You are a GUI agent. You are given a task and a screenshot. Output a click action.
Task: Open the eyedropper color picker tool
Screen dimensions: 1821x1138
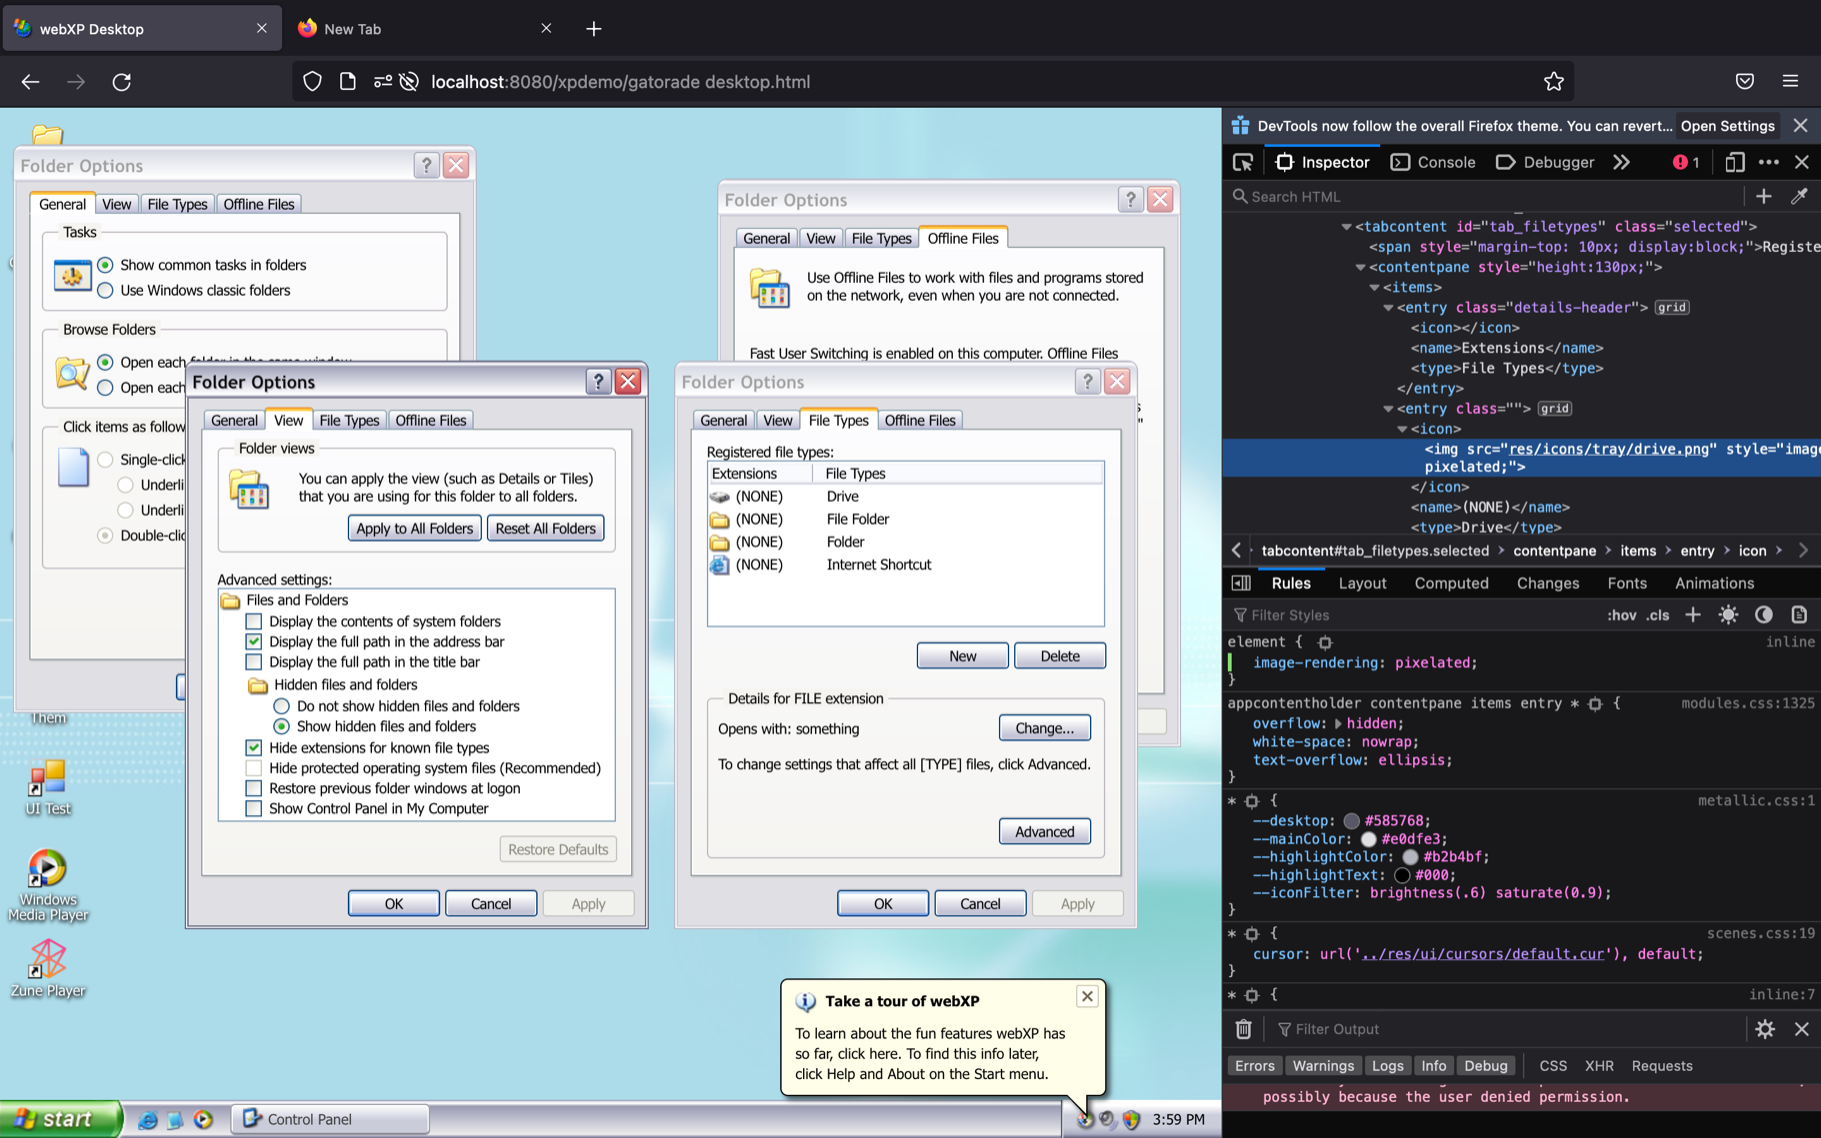click(1799, 197)
